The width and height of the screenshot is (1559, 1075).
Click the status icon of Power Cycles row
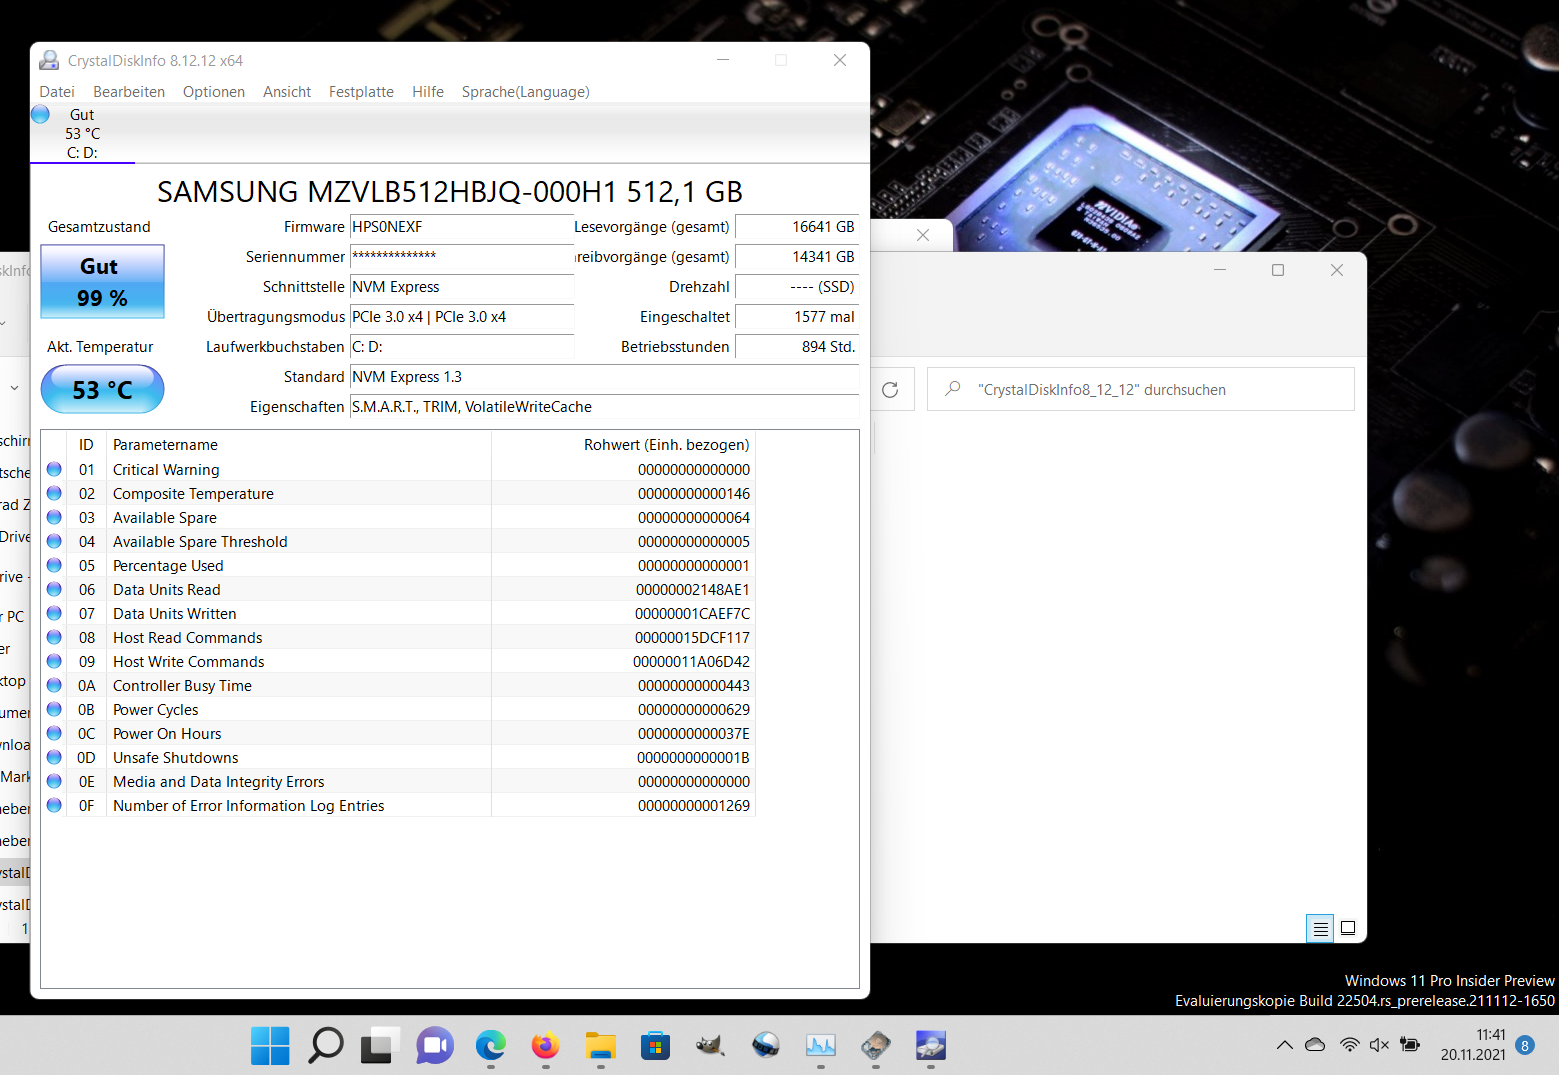(x=54, y=709)
